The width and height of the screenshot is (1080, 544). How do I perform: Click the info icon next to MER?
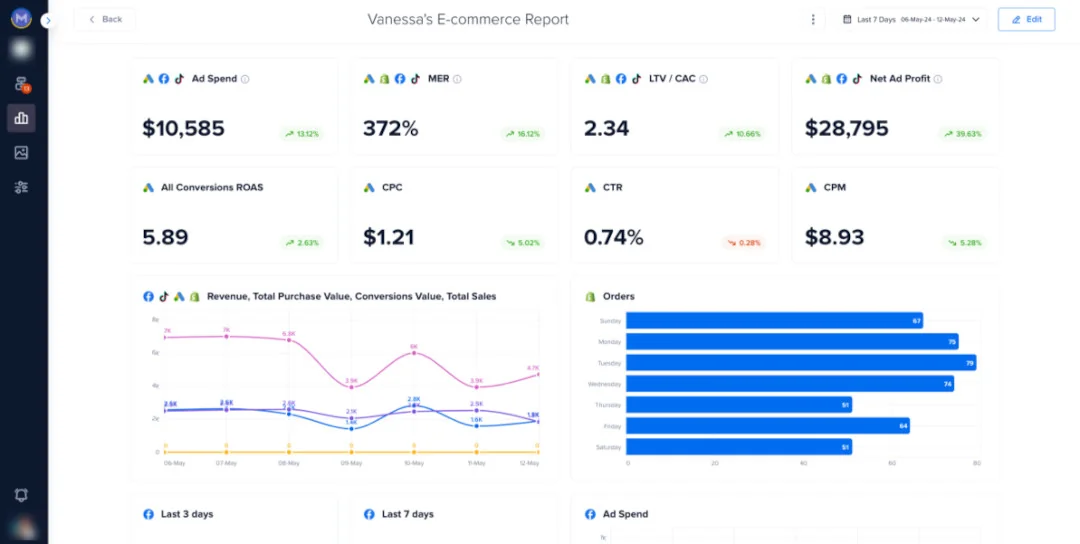click(x=457, y=79)
